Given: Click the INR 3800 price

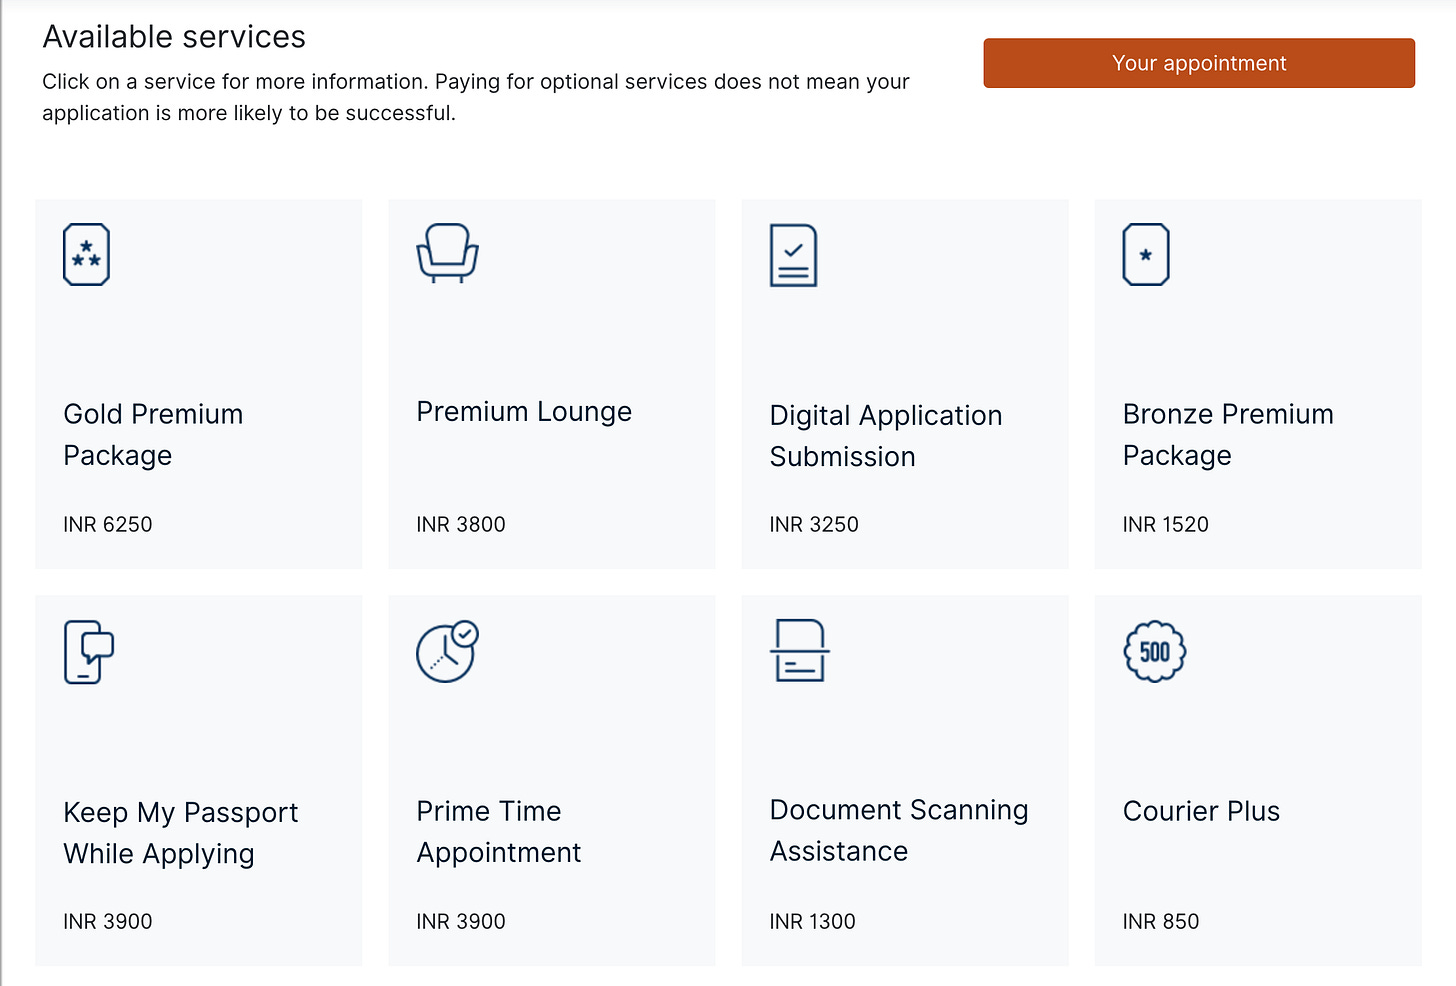Looking at the screenshot, I should [x=461, y=524].
